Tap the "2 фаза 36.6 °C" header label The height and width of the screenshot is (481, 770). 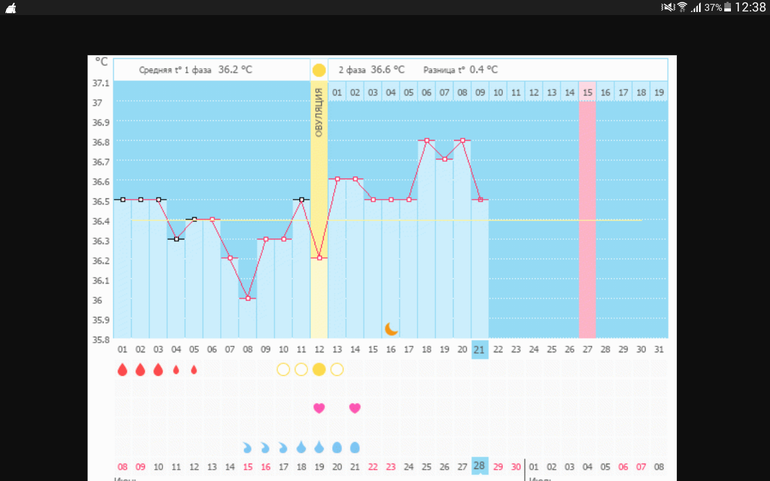coord(371,70)
